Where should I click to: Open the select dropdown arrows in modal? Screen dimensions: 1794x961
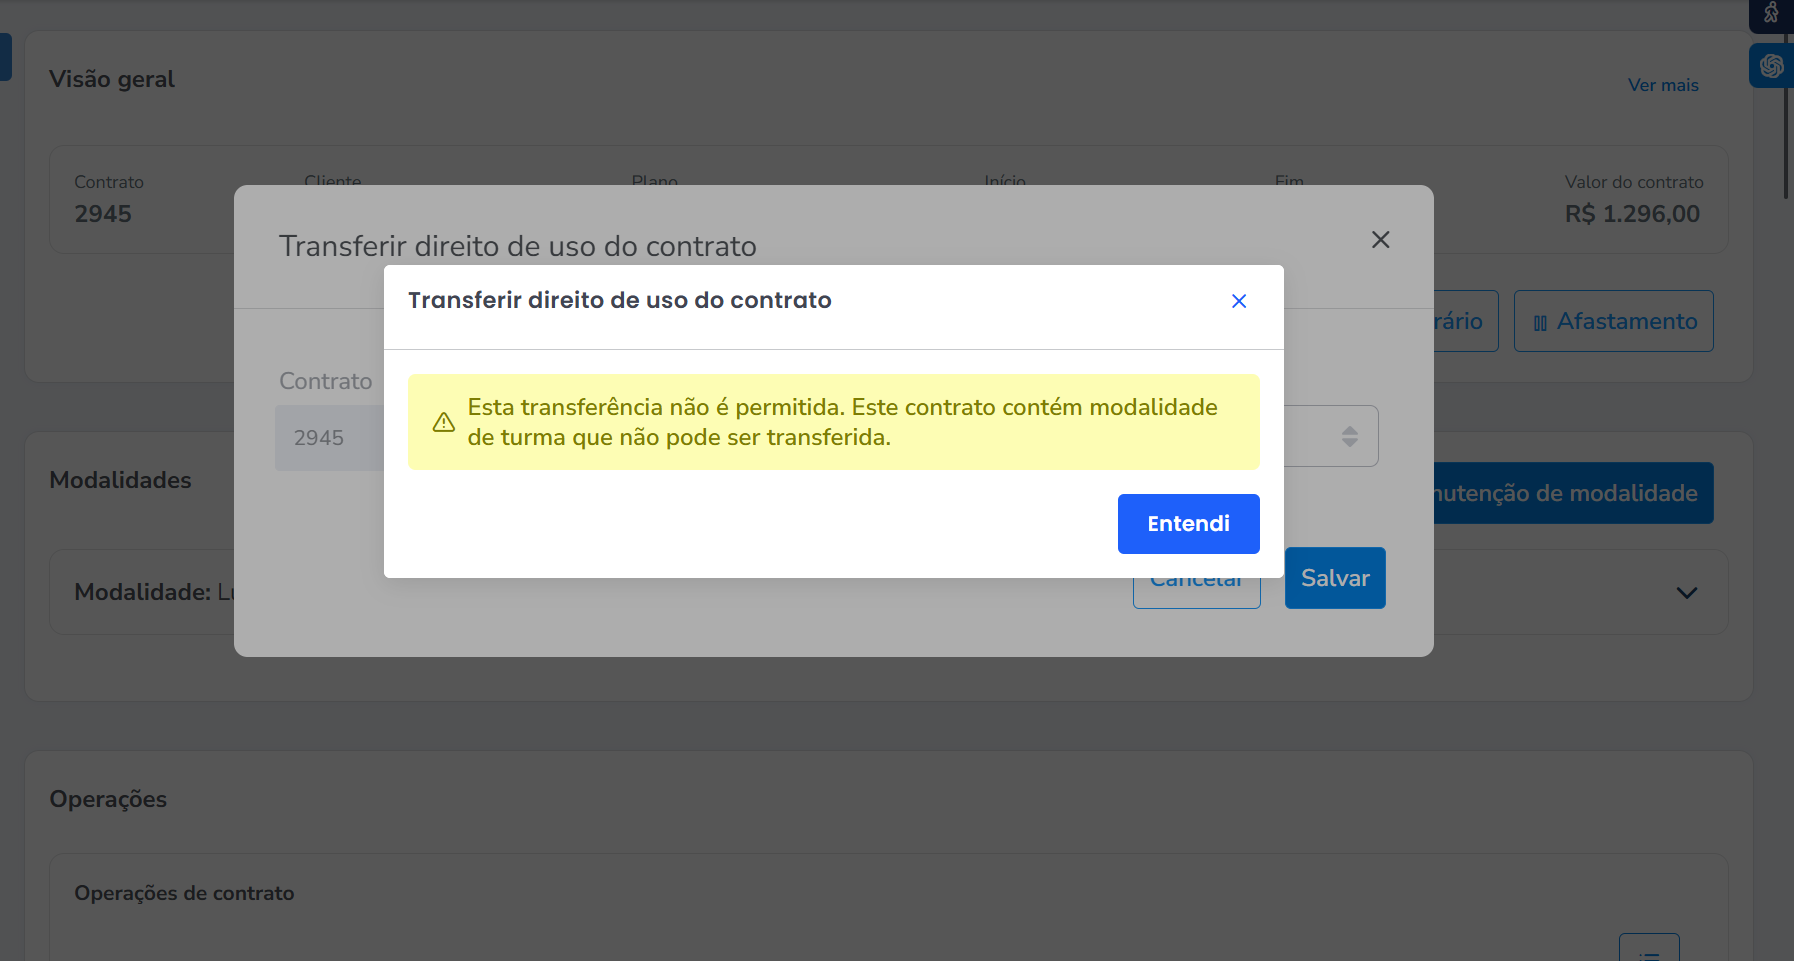[1349, 436]
